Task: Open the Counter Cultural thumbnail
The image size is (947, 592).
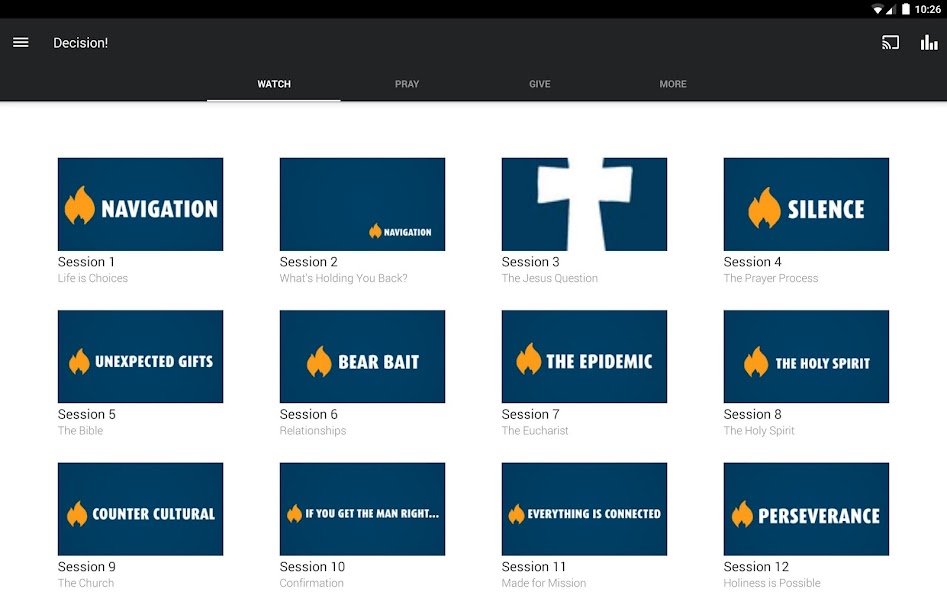Action: (140, 509)
